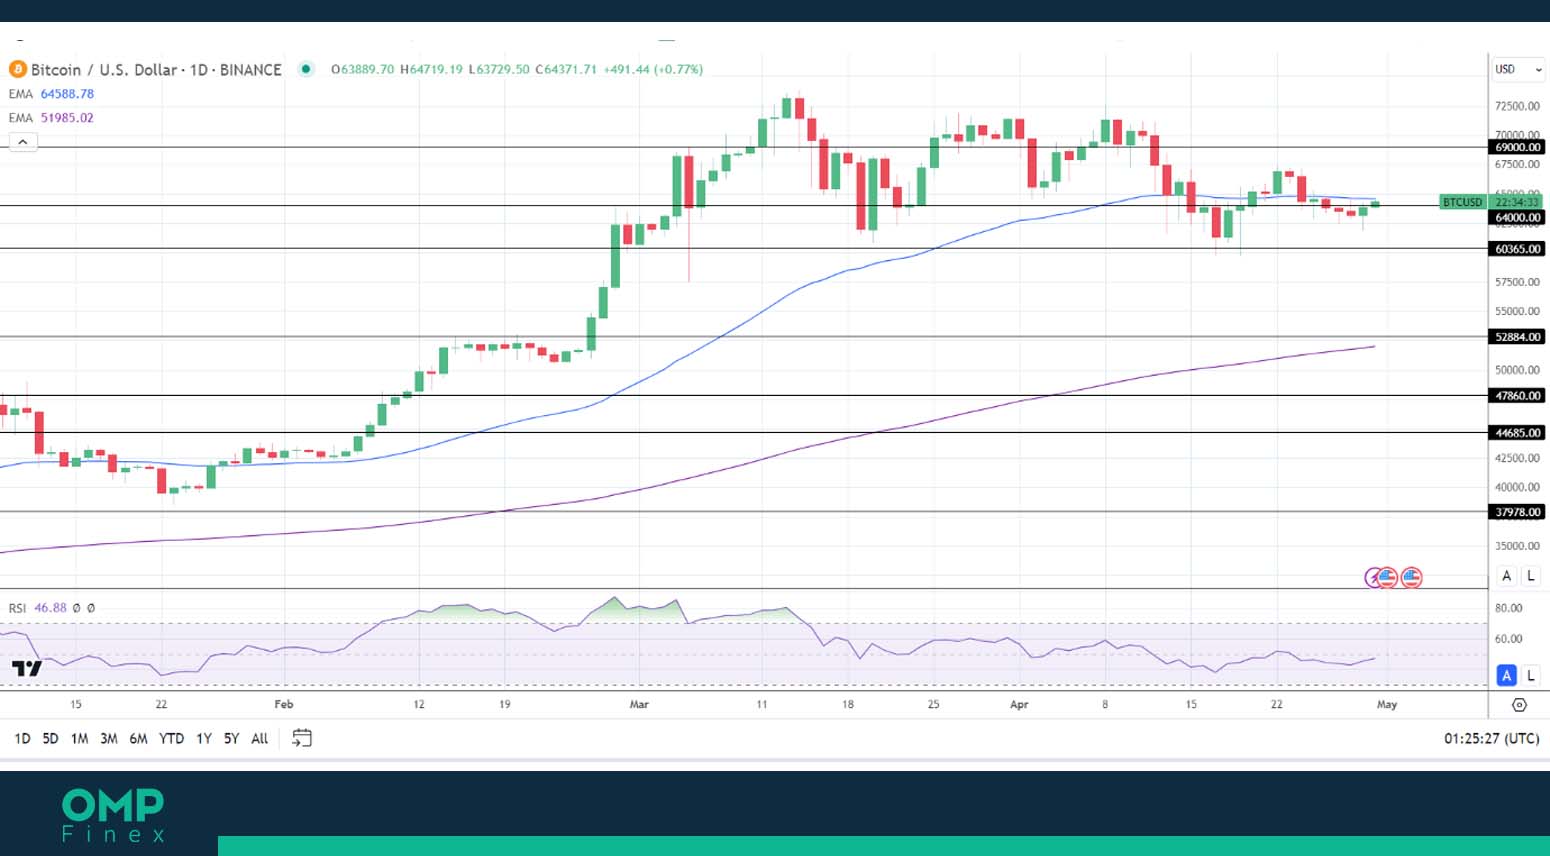Select the 1D date range
1550x856 pixels.
[x=22, y=738]
